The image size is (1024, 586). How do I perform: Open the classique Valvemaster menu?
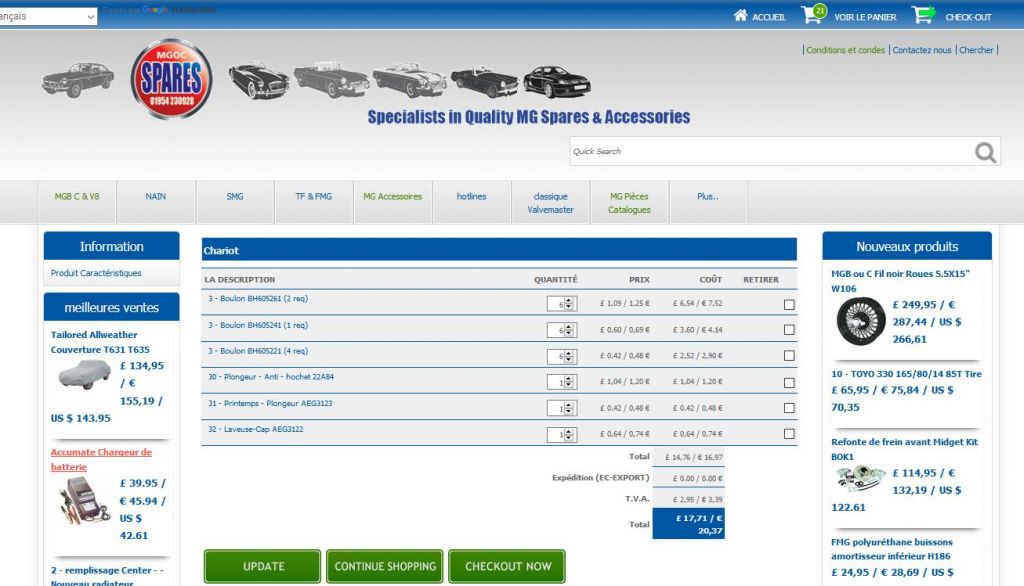coord(551,203)
